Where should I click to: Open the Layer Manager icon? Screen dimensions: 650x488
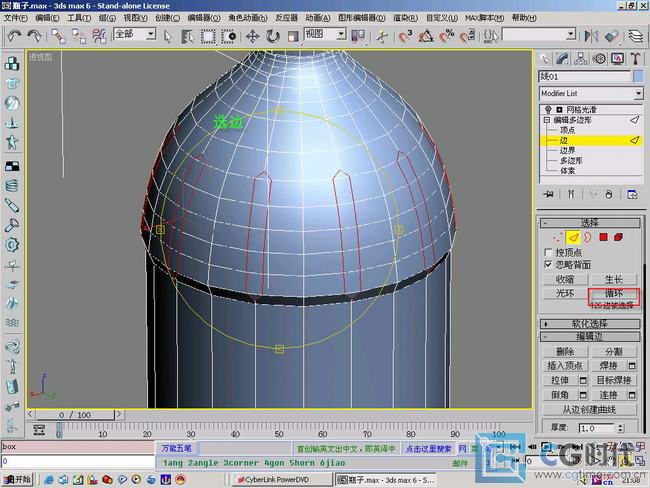635,36
